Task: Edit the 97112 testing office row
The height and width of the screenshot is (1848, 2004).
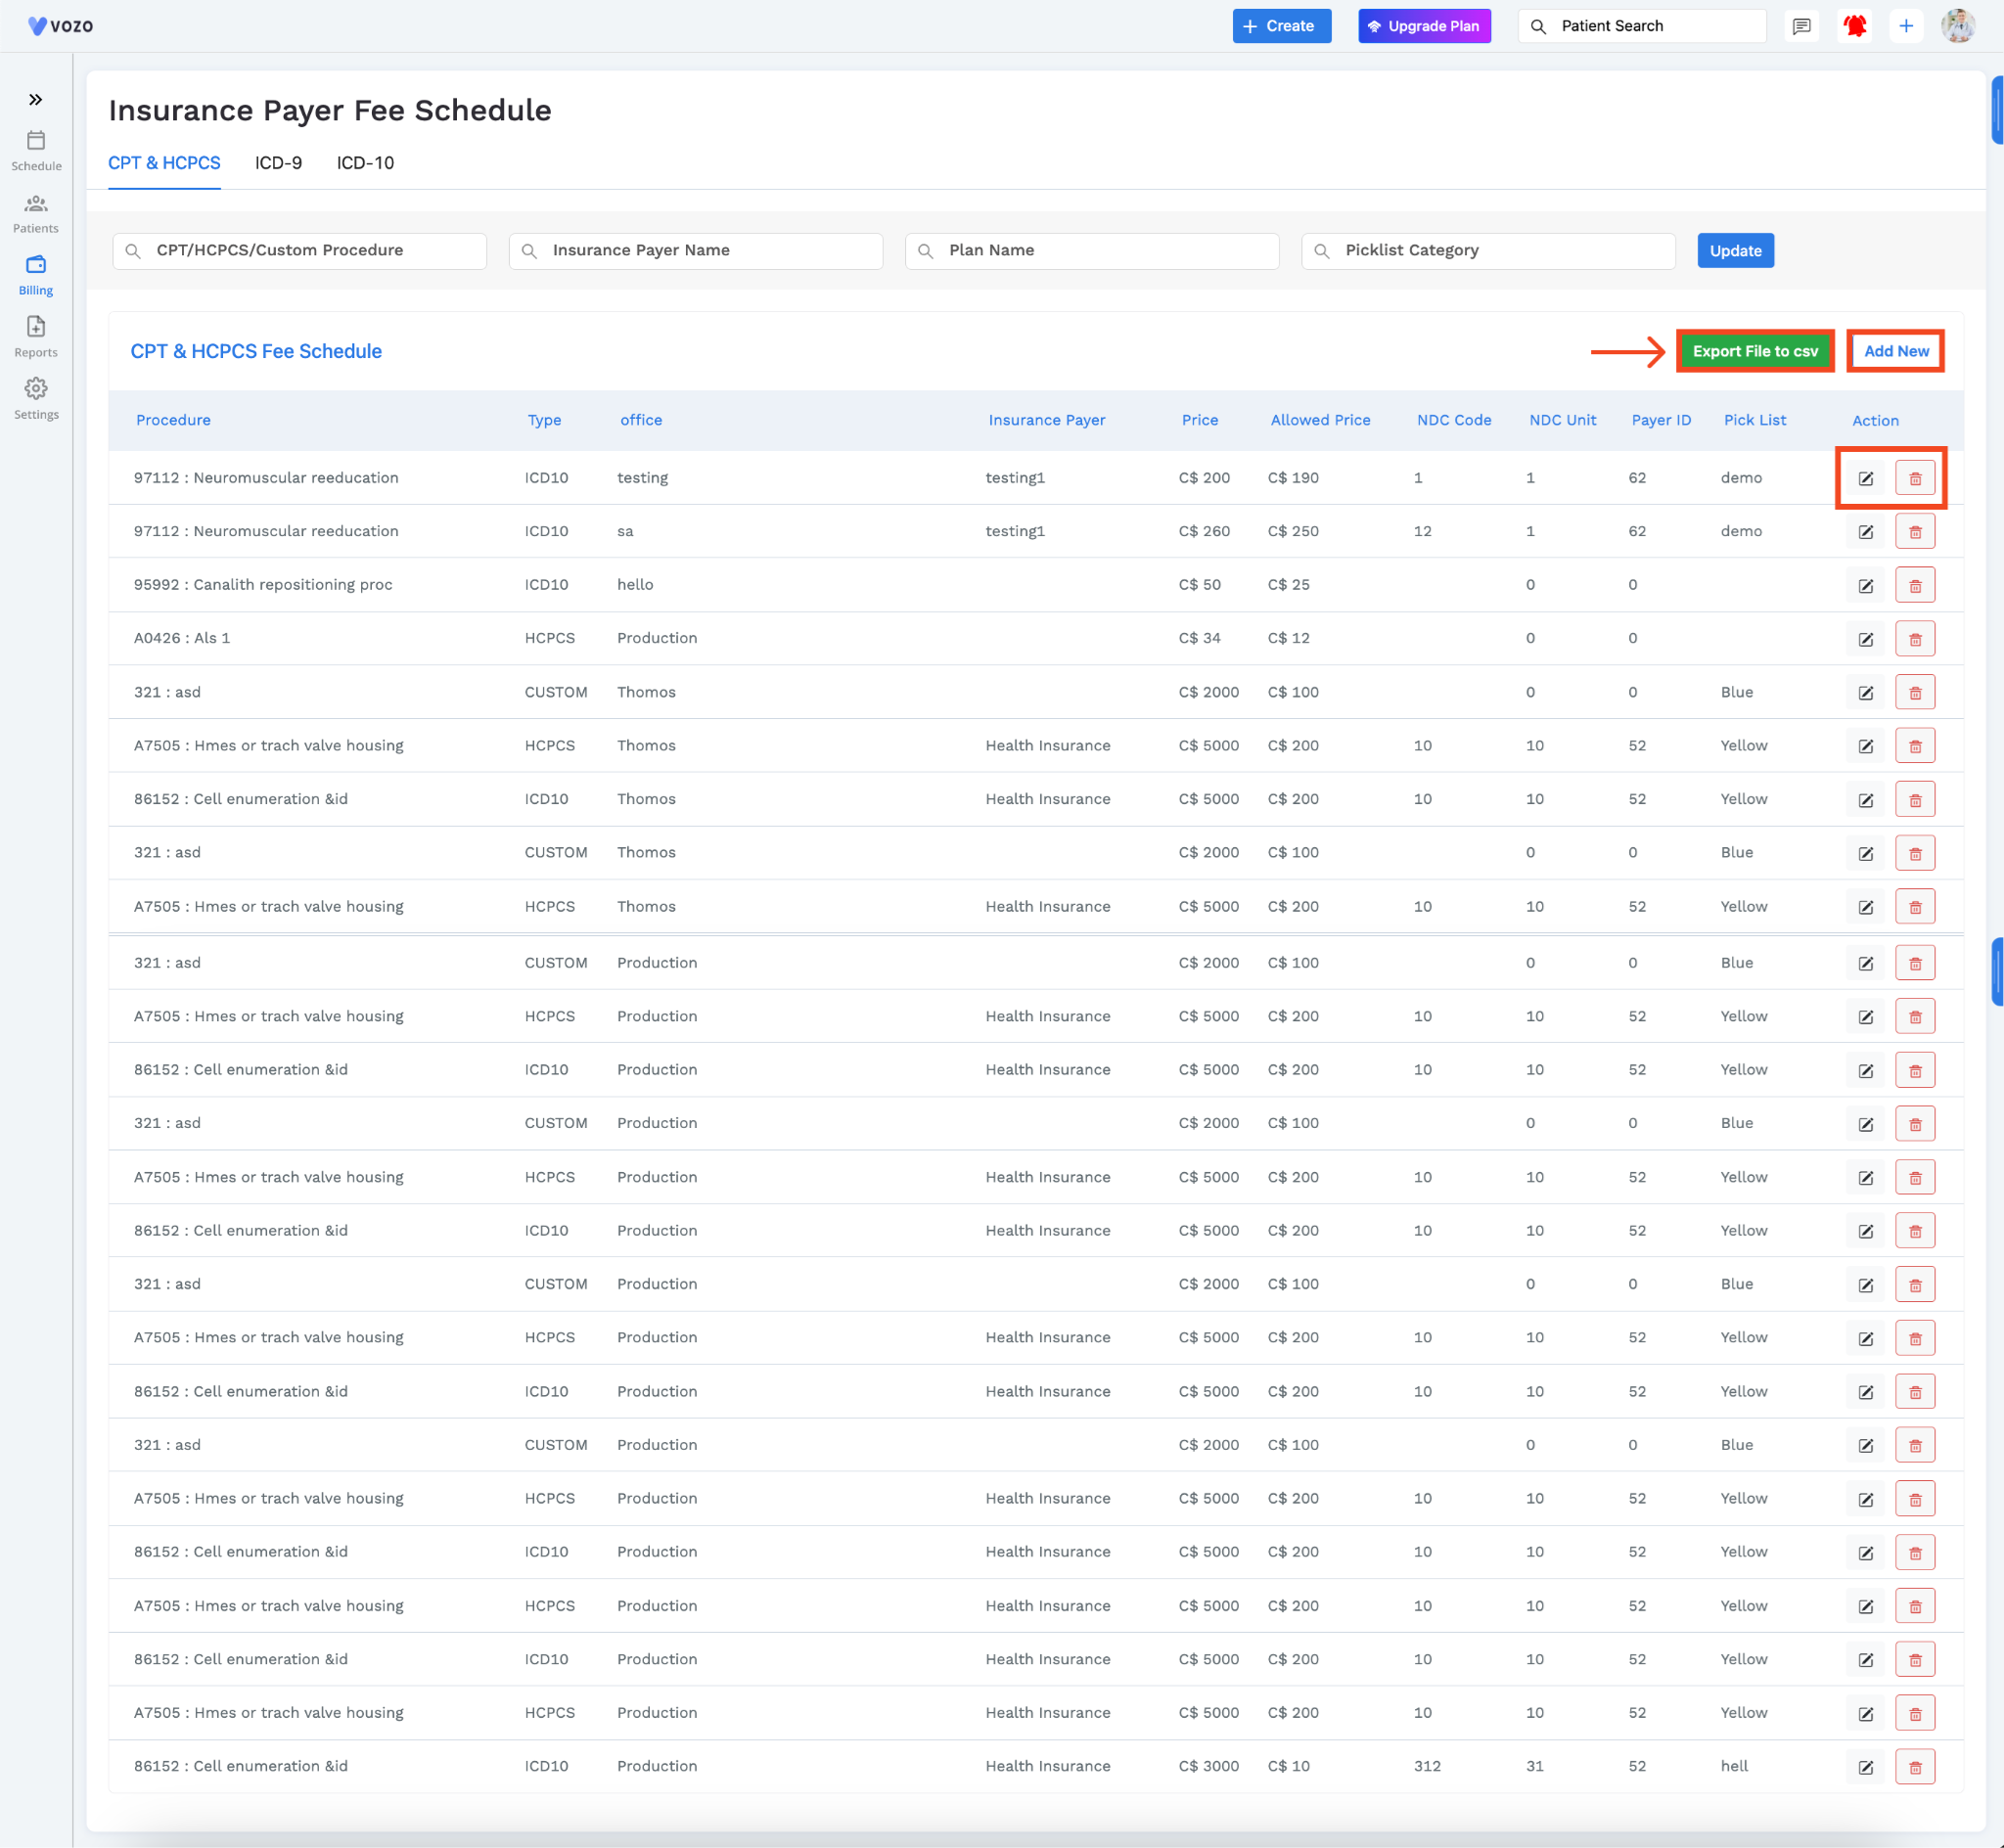Action: pos(1866,478)
